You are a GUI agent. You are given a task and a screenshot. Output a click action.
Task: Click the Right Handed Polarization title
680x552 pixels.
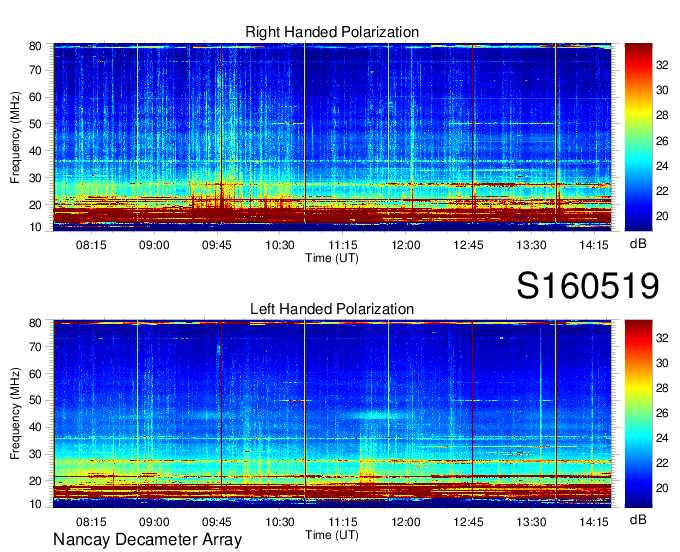click(x=332, y=32)
